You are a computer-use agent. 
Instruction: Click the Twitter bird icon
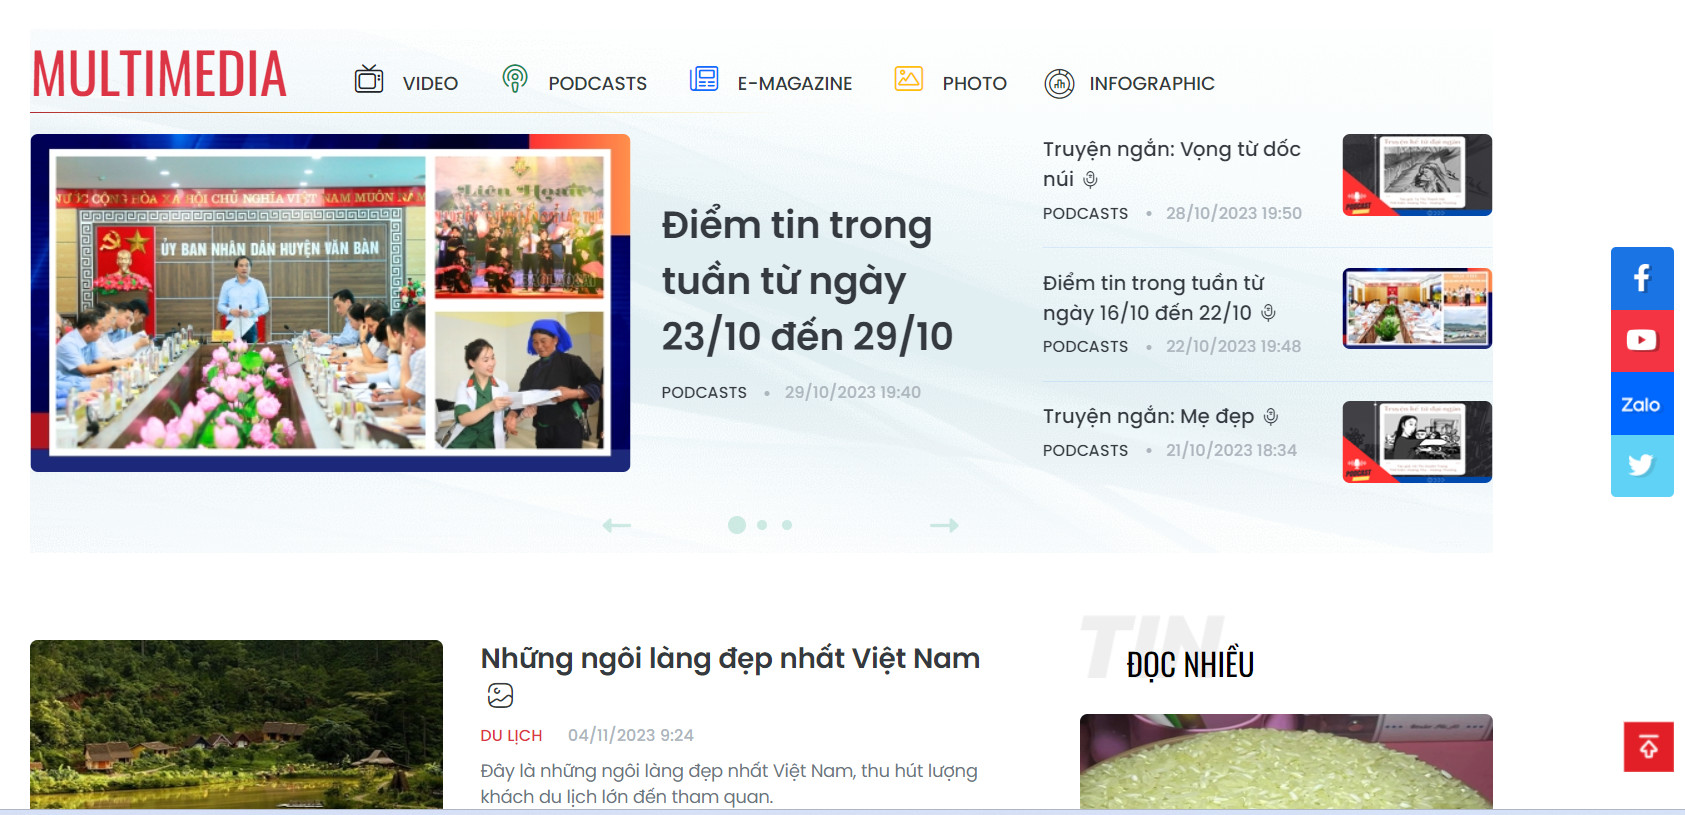(1641, 465)
